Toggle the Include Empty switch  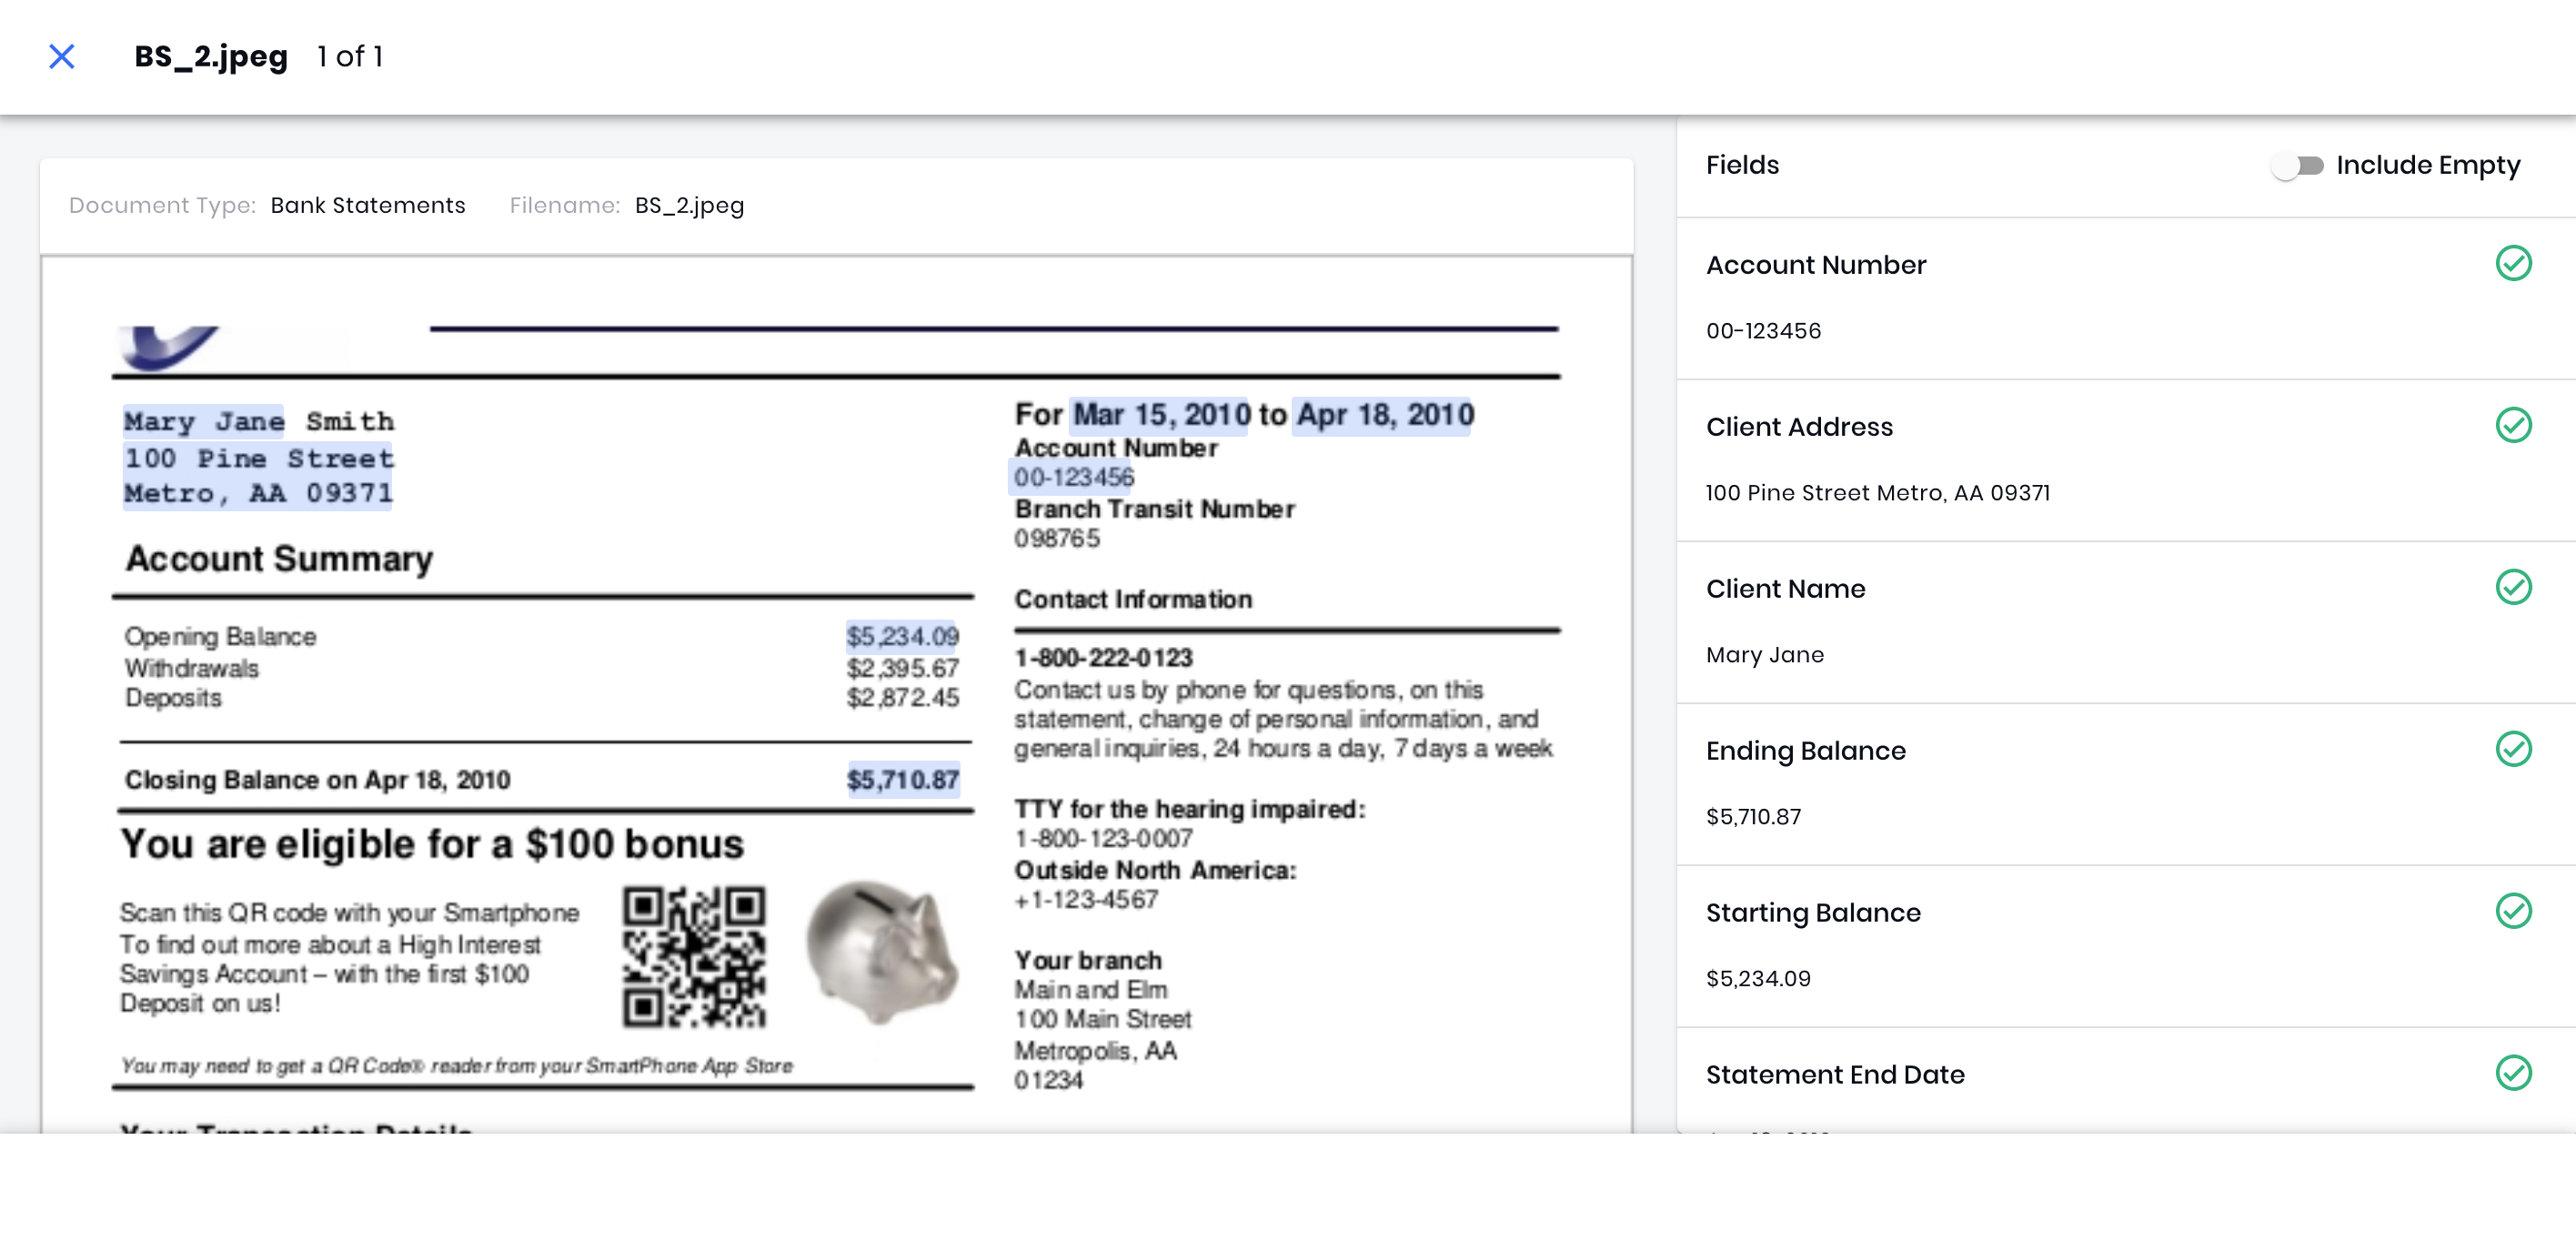[x=2297, y=165]
